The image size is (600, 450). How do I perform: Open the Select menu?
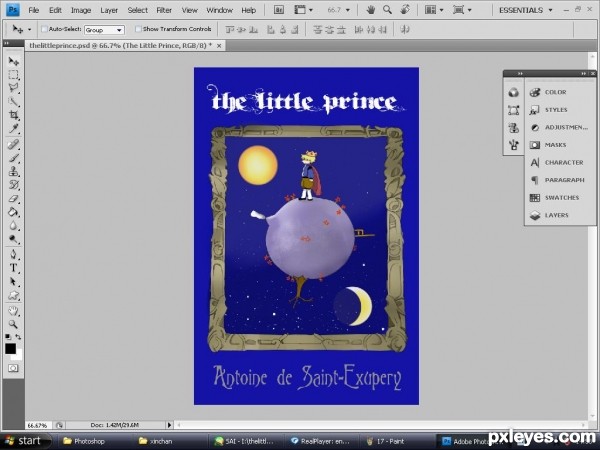(x=137, y=10)
